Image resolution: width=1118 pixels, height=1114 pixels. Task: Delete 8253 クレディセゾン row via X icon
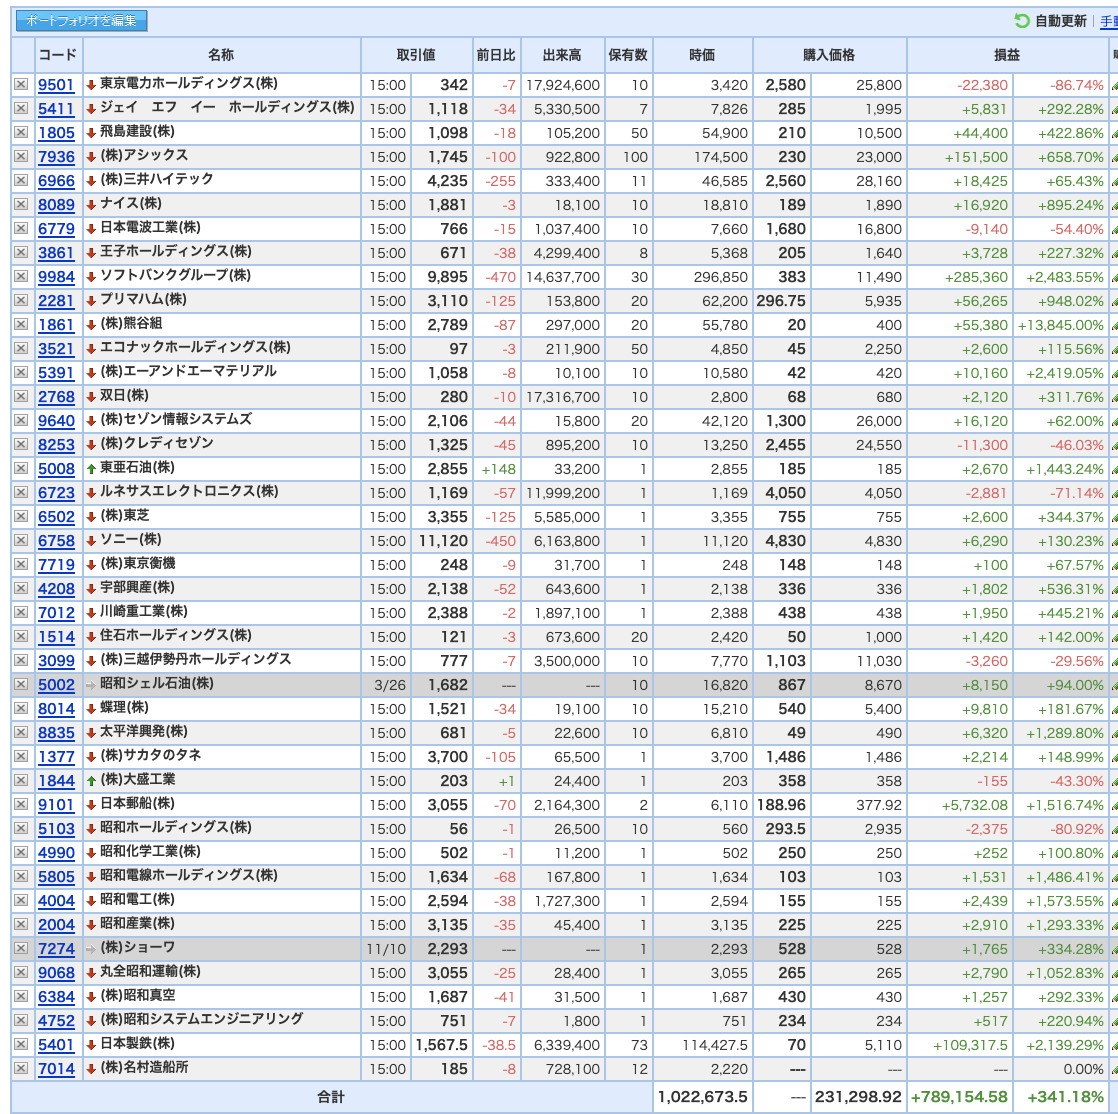click(21, 444)
